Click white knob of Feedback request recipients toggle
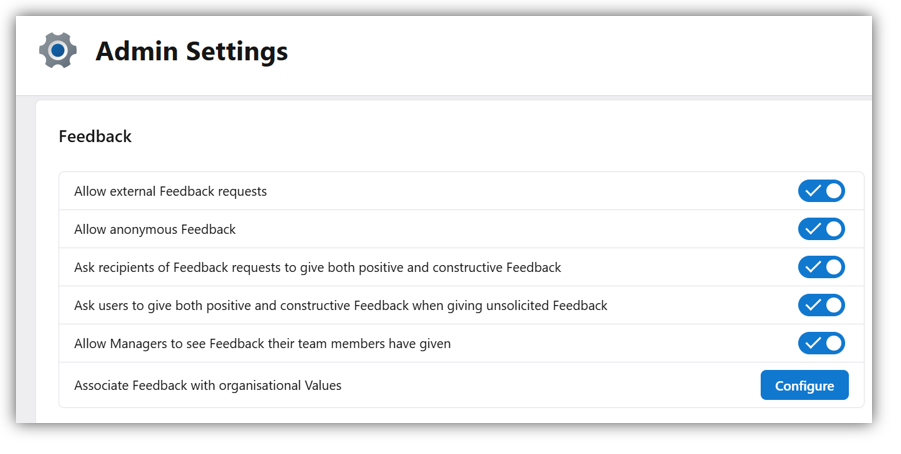Screen dimensions: 901x454 [x=833, y=267]
